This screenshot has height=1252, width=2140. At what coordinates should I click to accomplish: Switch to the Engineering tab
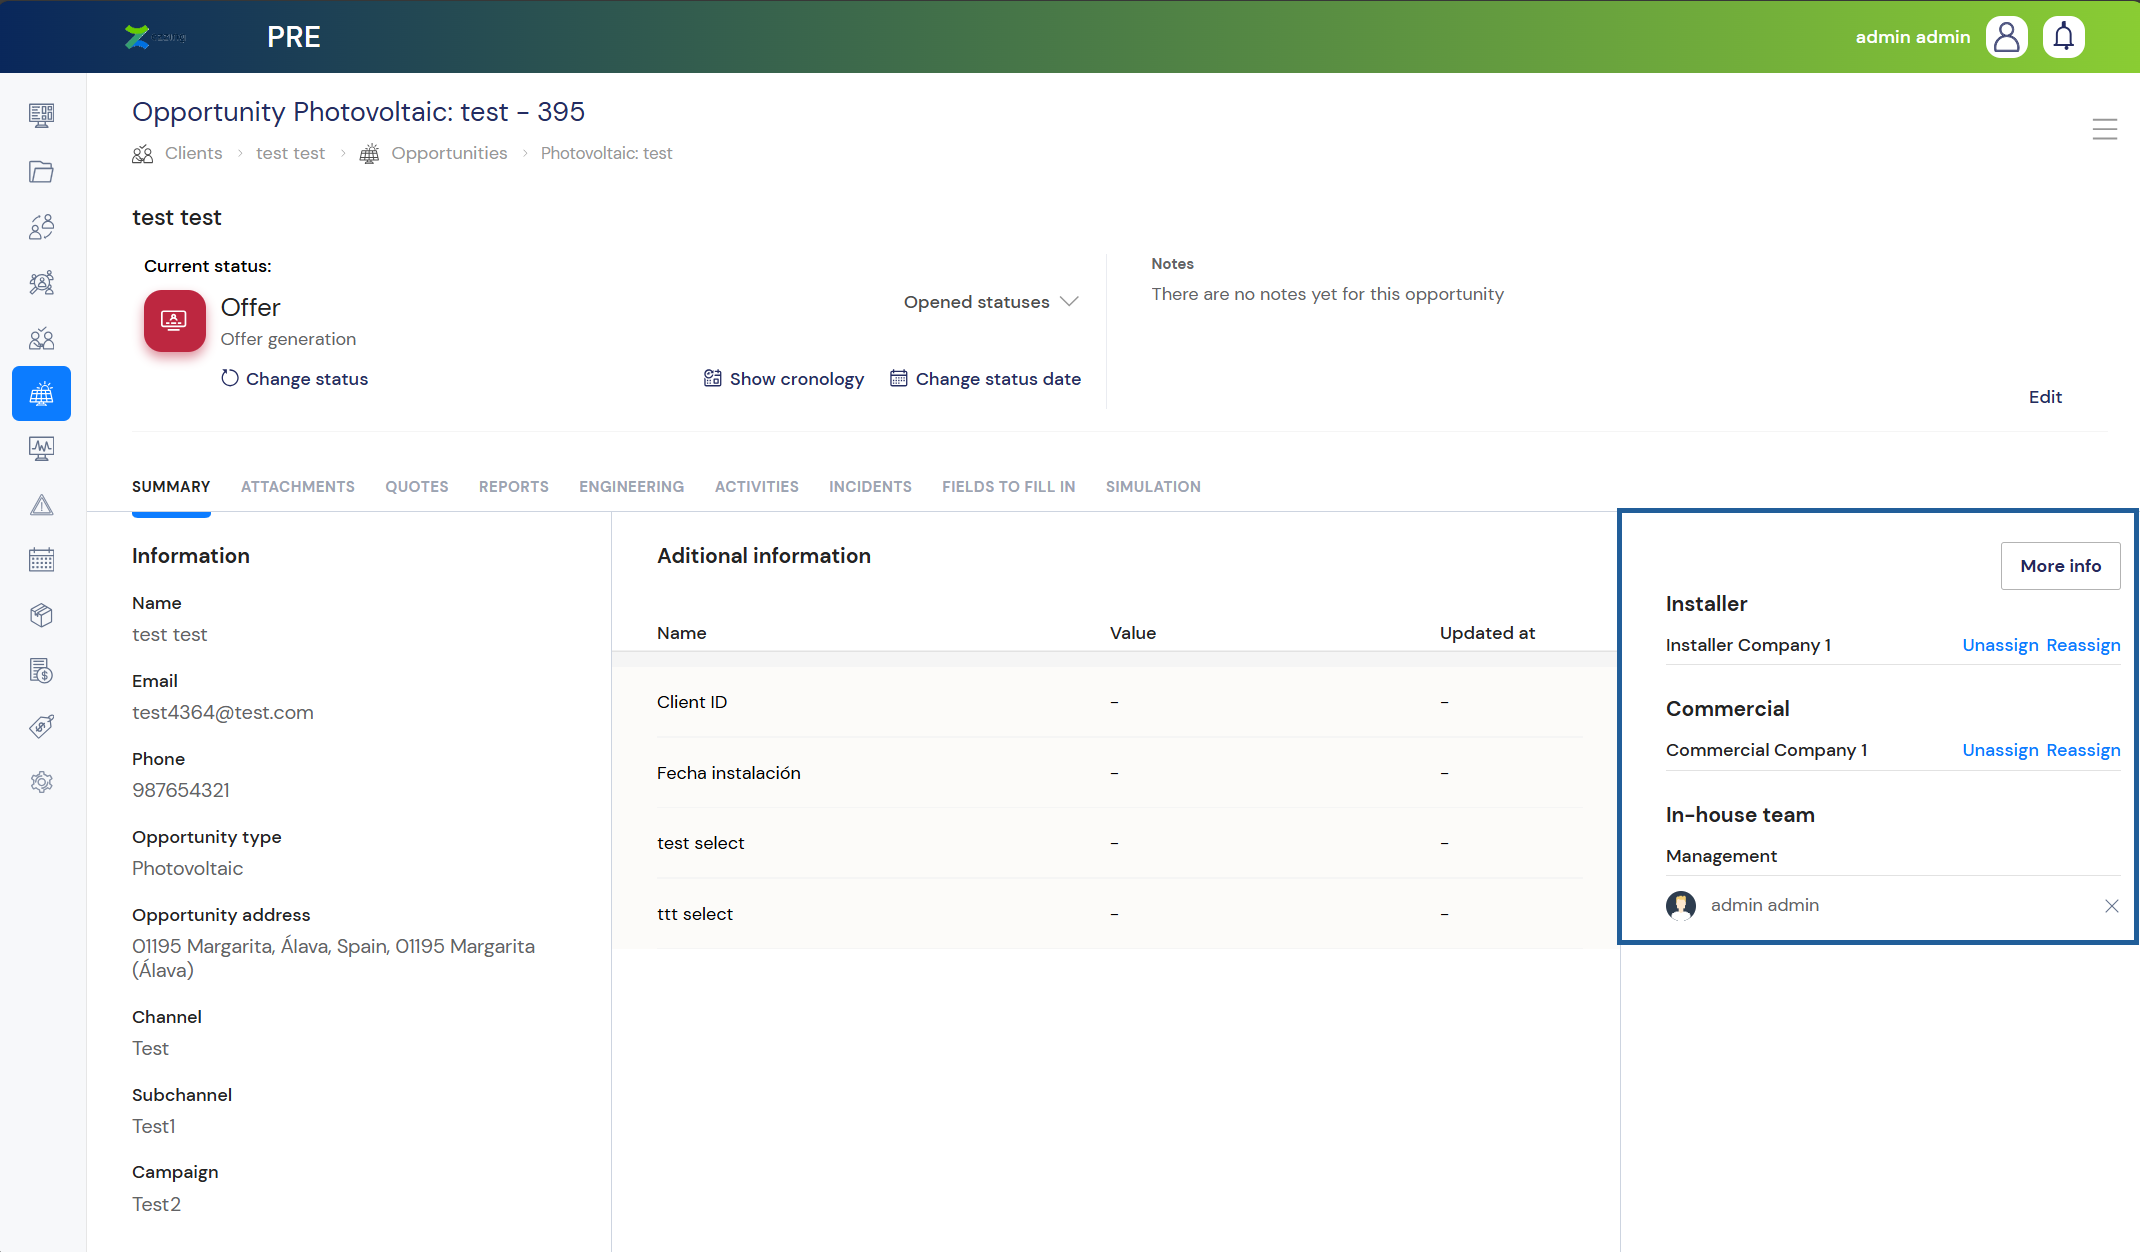(x=632, y=487)
